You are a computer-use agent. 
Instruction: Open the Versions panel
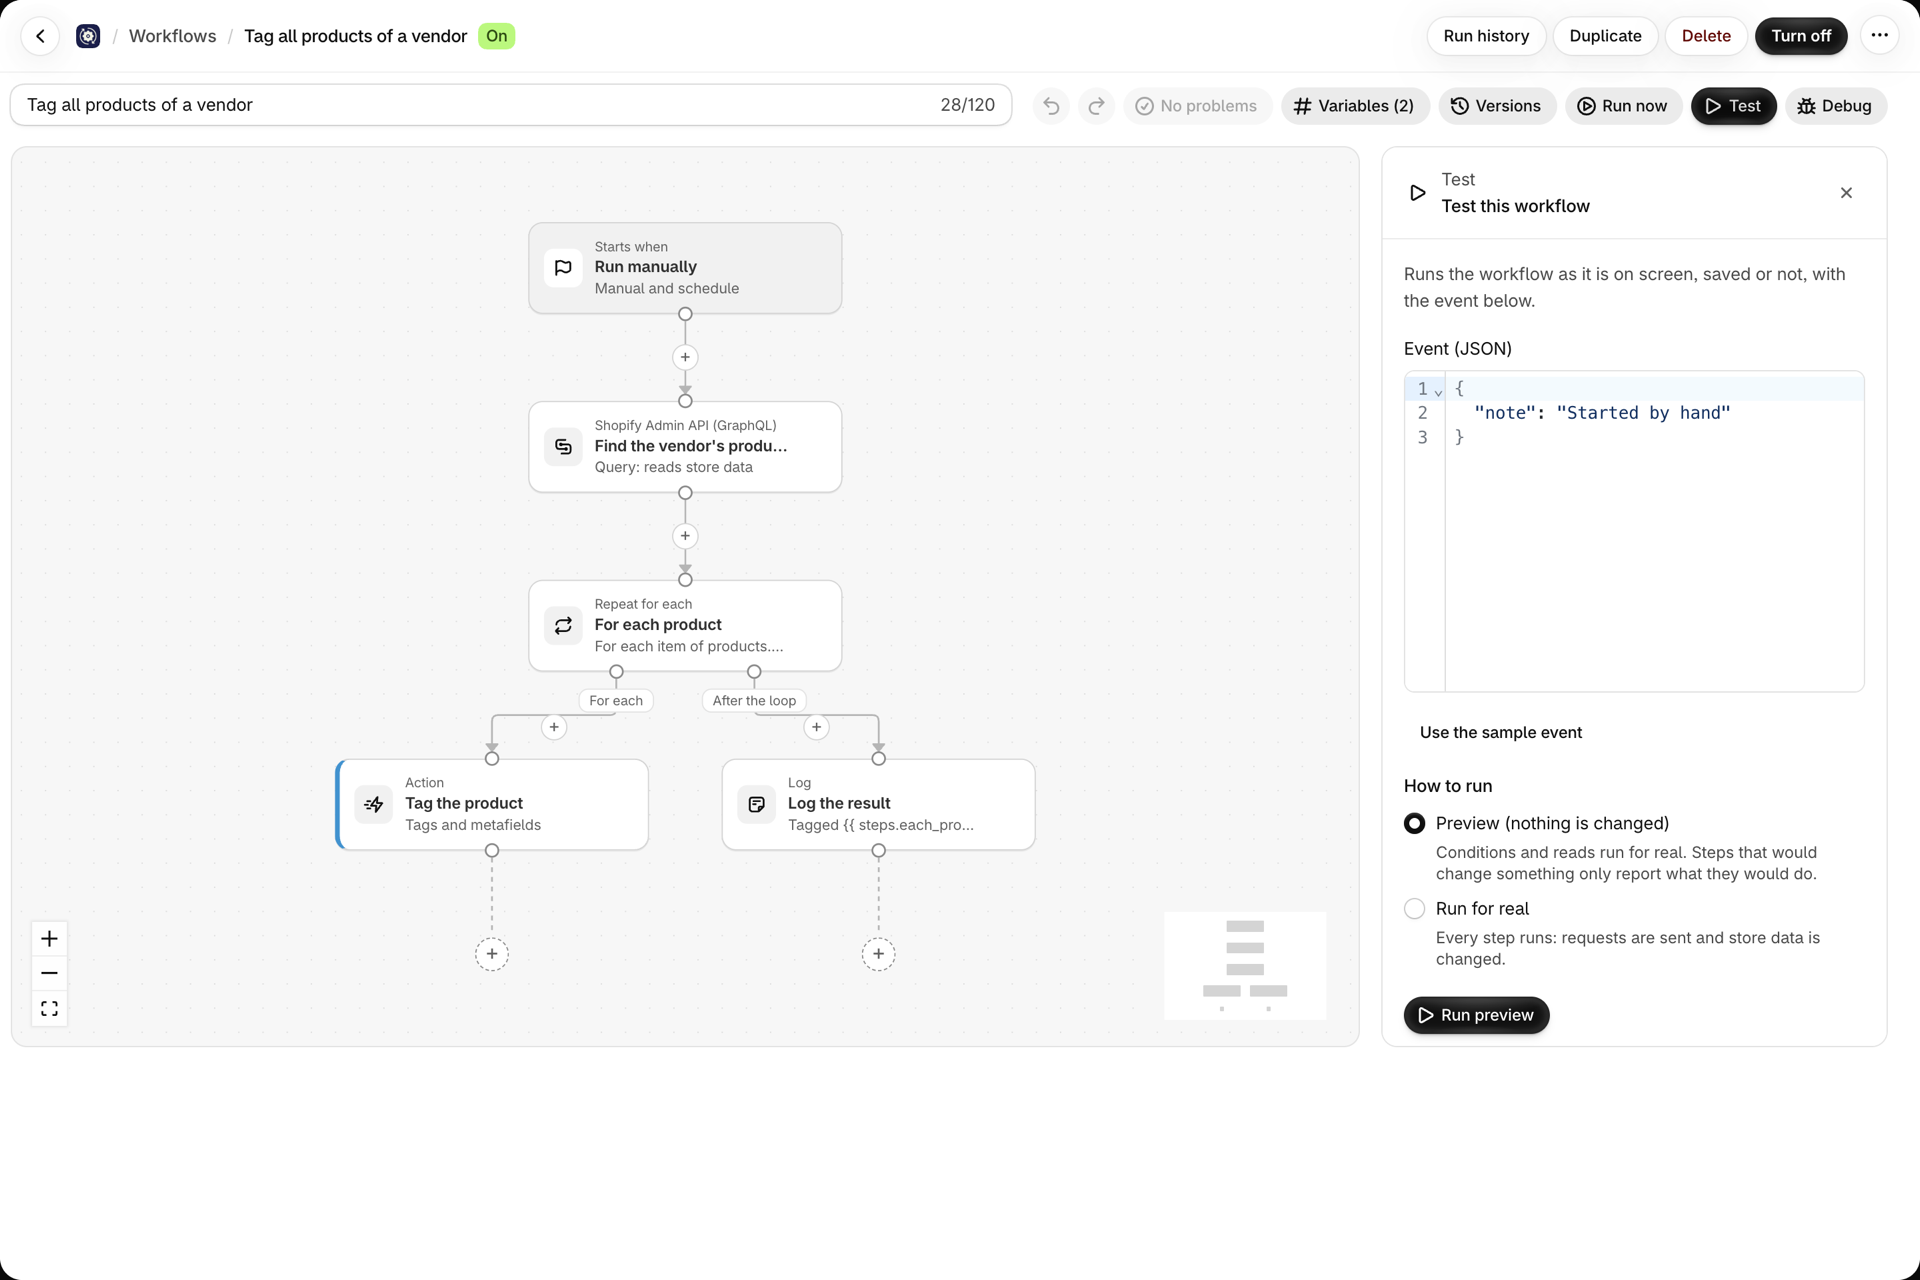1496,106
